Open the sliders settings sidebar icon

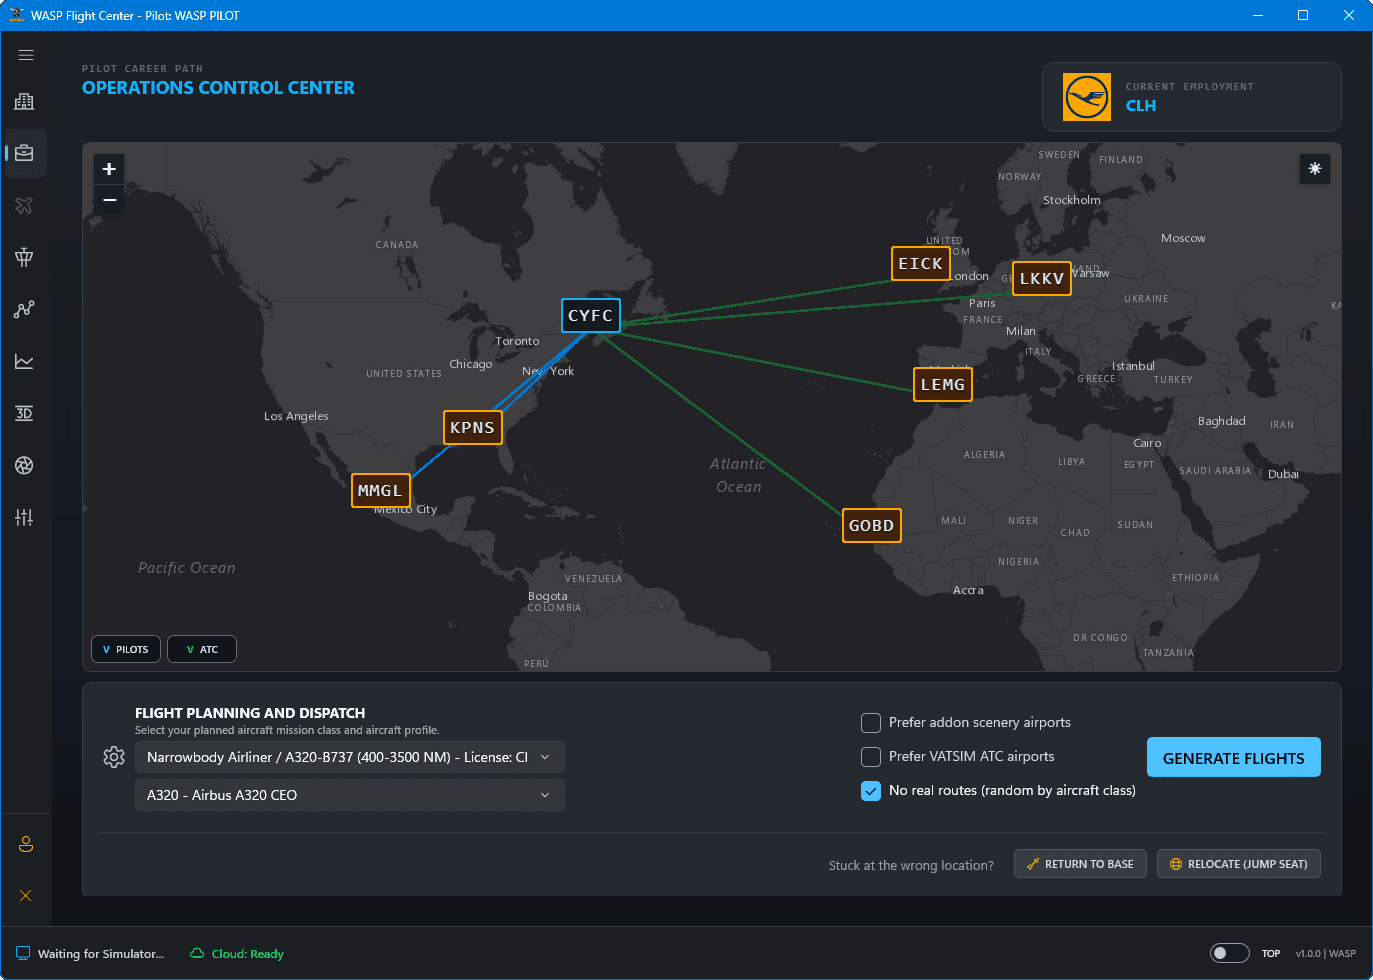coord(25,517)
